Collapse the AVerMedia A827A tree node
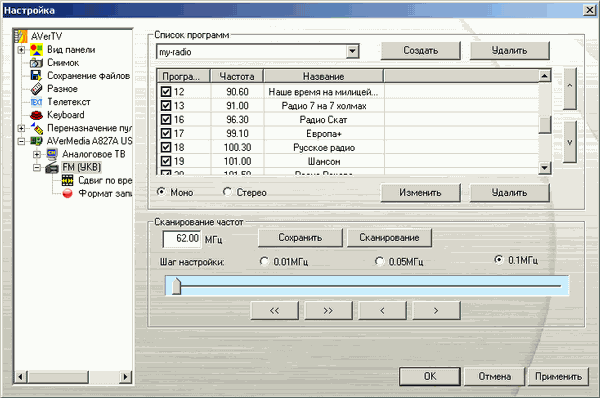This screenshot has width=600, height=398. coord(21,141)
